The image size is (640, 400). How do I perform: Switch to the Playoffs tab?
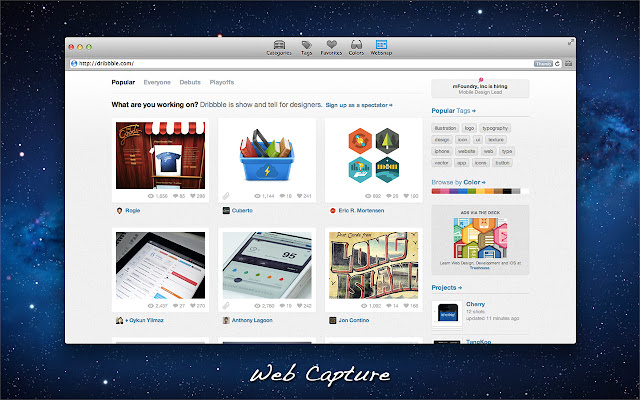222,82
